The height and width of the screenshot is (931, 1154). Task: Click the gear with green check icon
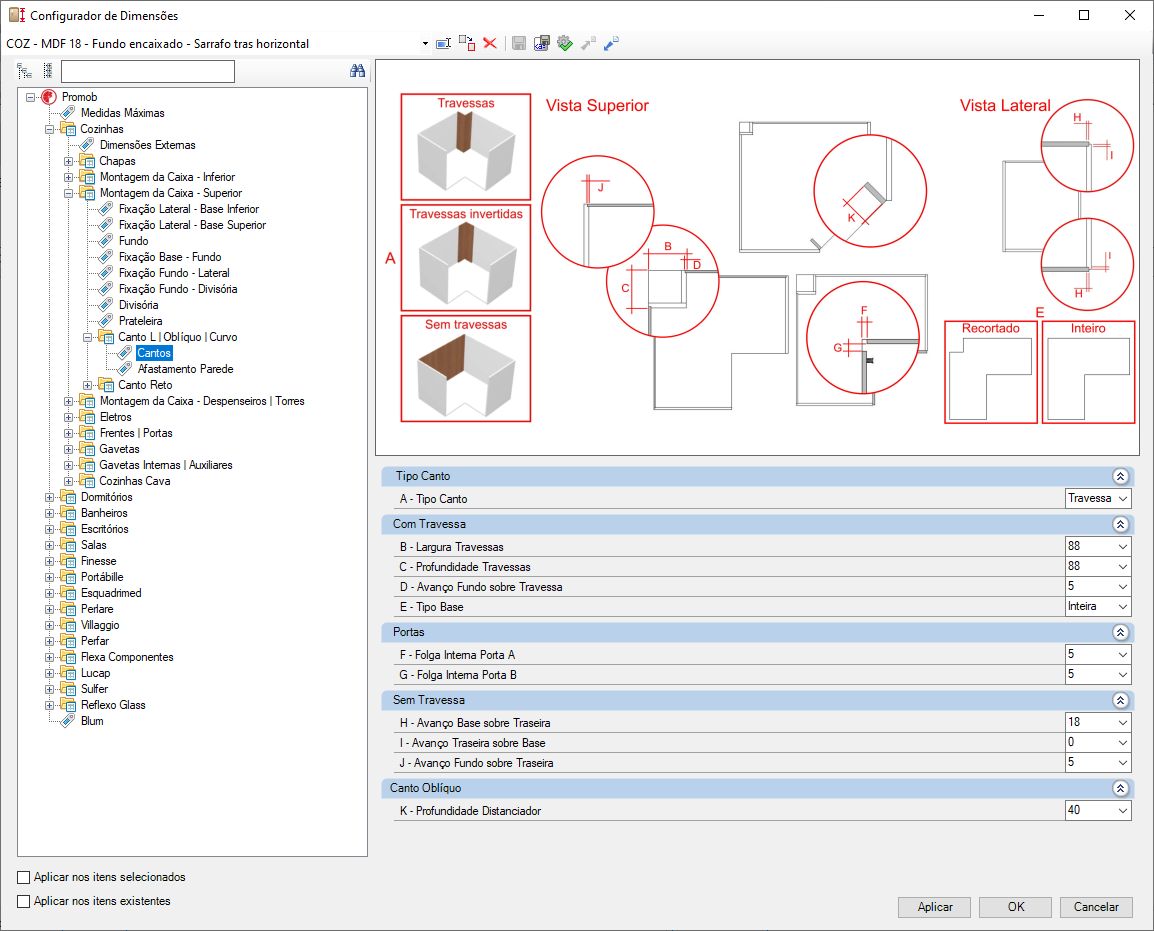tap(564, 43)
